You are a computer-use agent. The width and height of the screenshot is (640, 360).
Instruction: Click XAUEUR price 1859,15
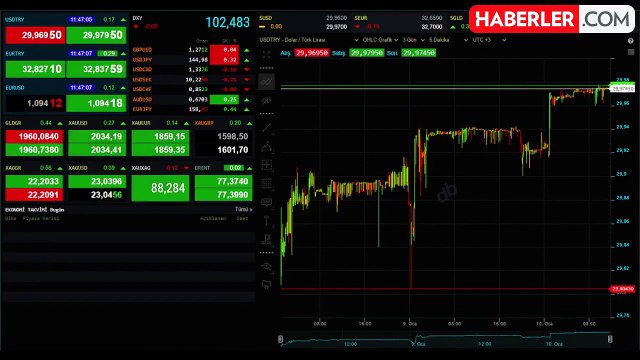(160, 136)
